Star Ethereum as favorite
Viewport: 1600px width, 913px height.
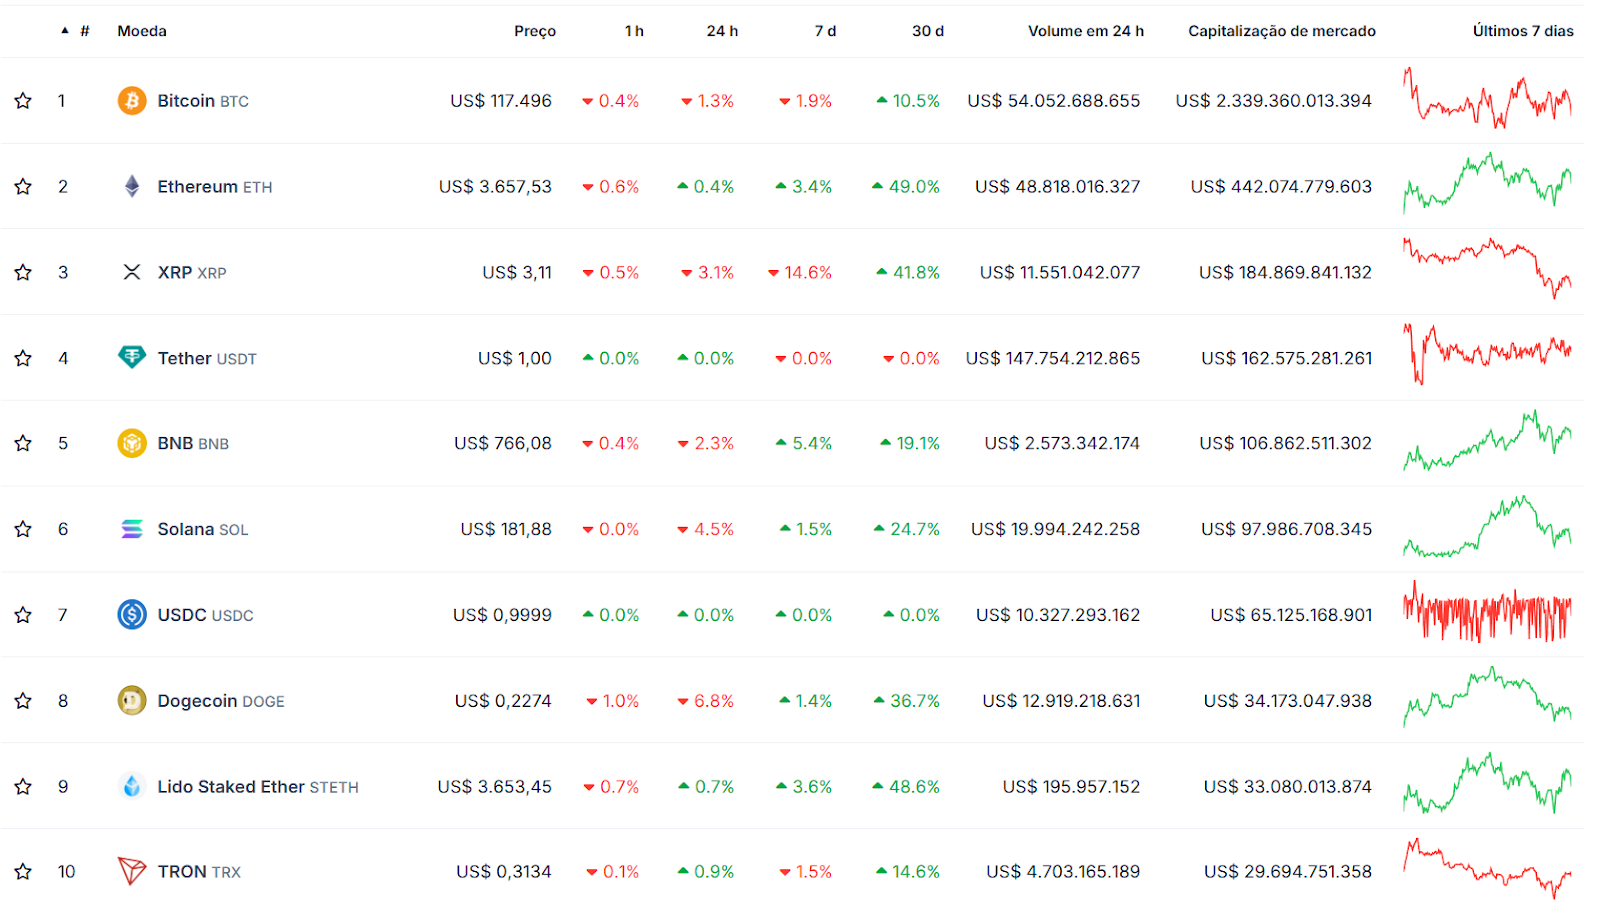[23, 187]
